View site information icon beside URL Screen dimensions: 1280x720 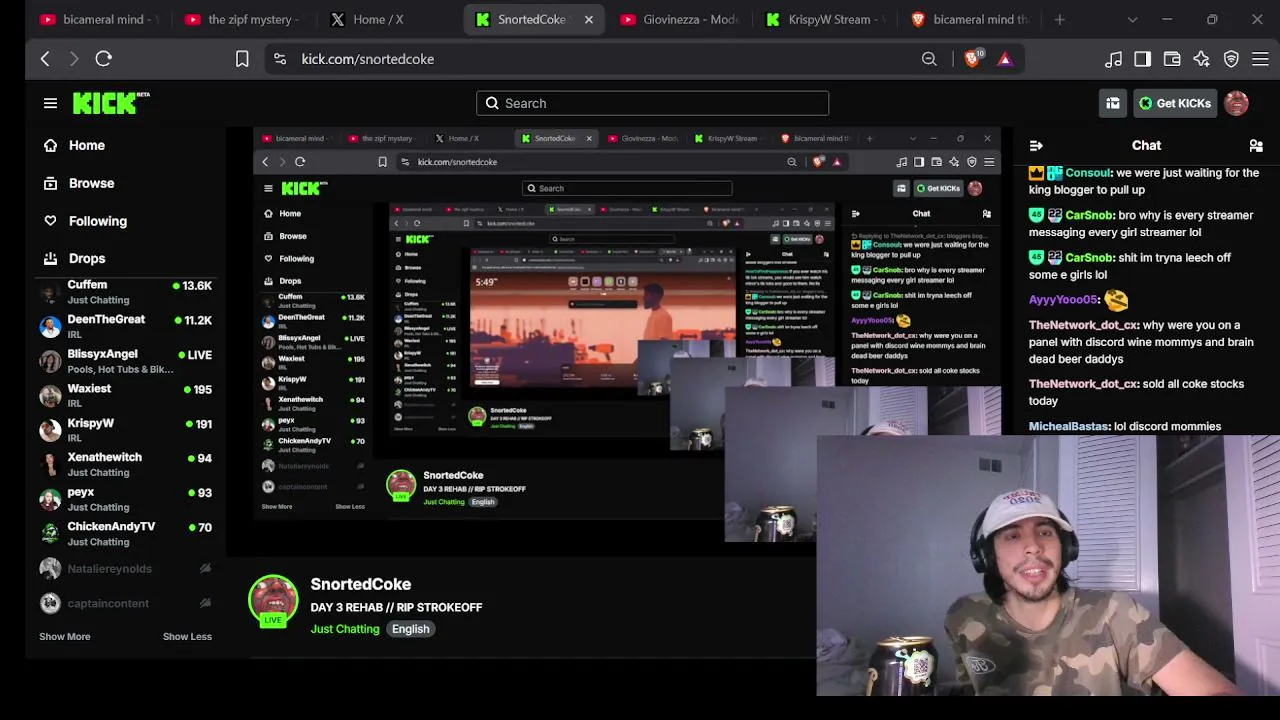pyautogui.click(x=280, y=59)
